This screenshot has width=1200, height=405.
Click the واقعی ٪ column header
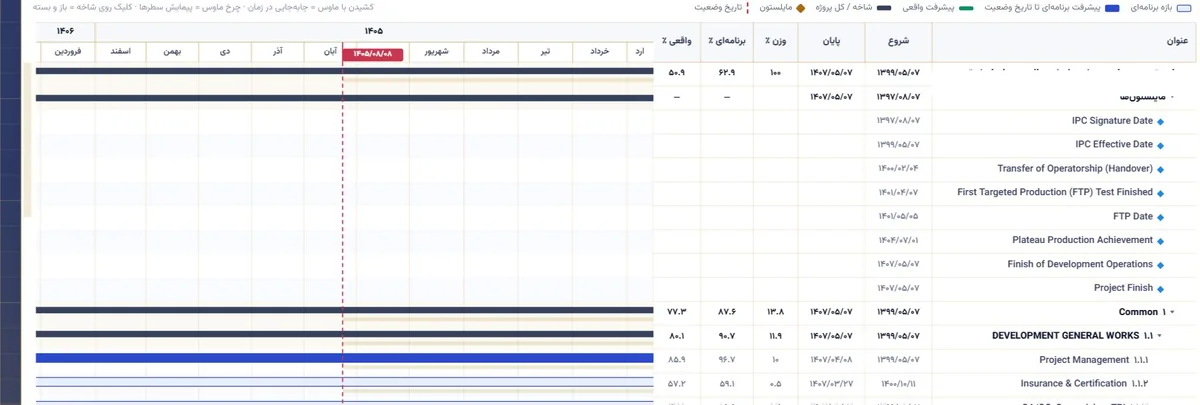[677, 43]
